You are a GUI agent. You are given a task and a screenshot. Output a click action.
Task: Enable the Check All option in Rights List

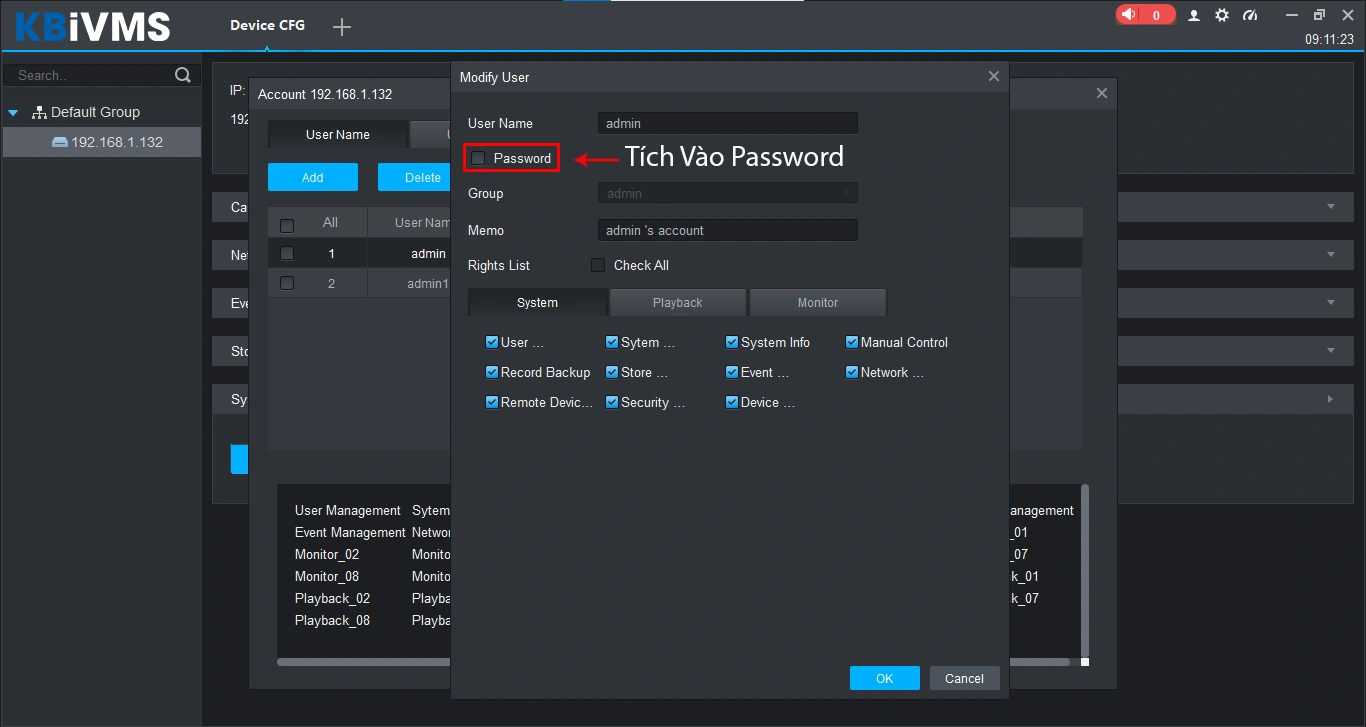(x=597, y=264)
